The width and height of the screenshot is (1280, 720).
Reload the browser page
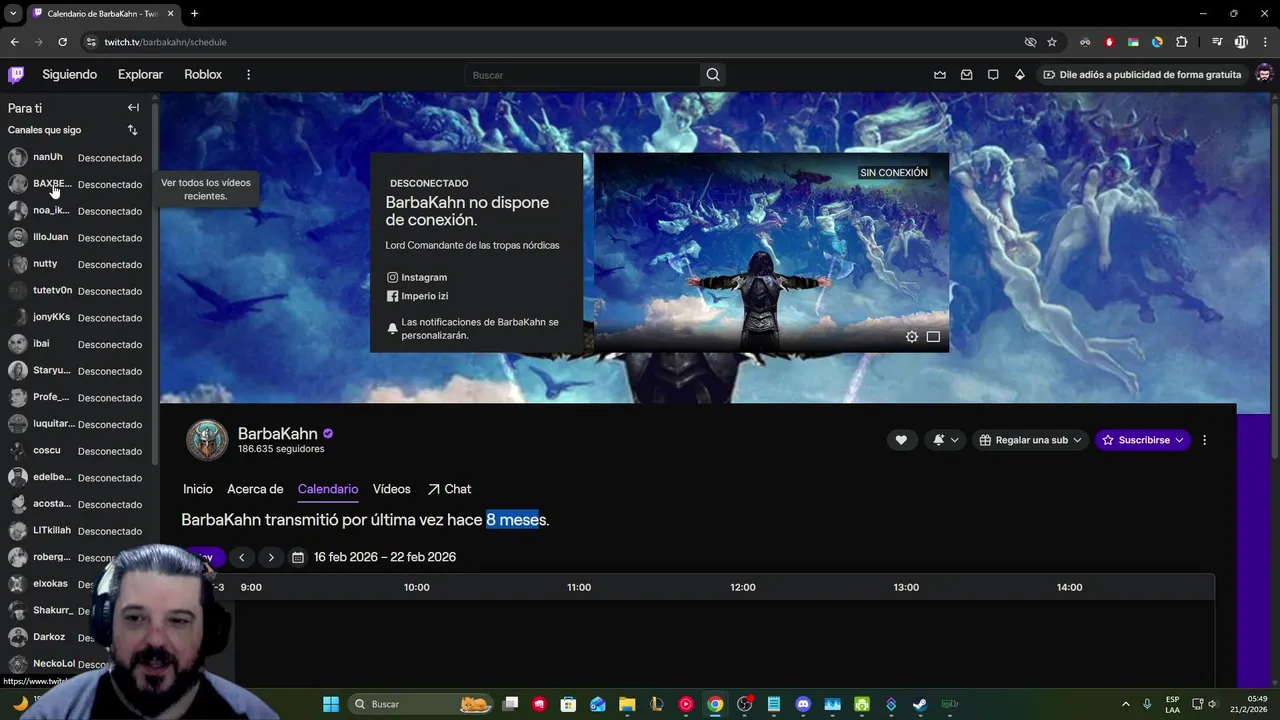tap(62, 42)
